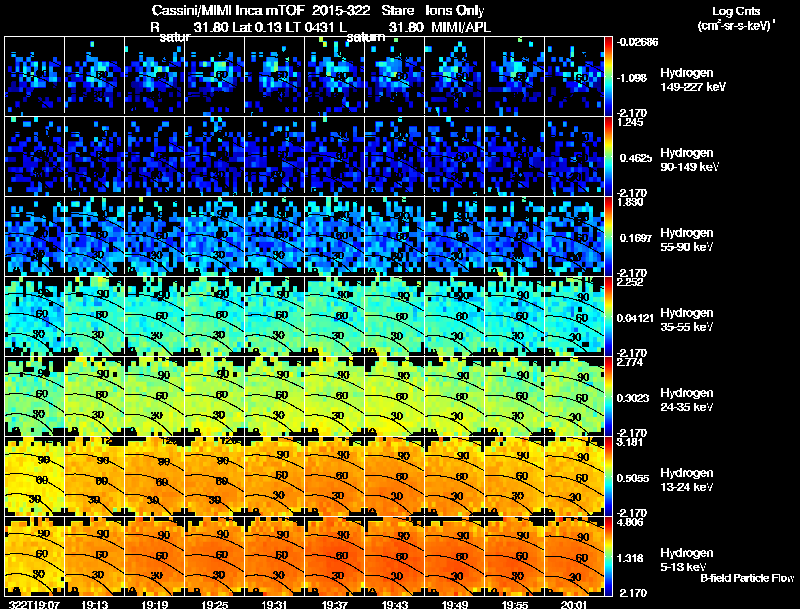Screen dimensions: 800x609
Task: Click the 0.4625 color scale value
Action: click(x=635, y=158)
